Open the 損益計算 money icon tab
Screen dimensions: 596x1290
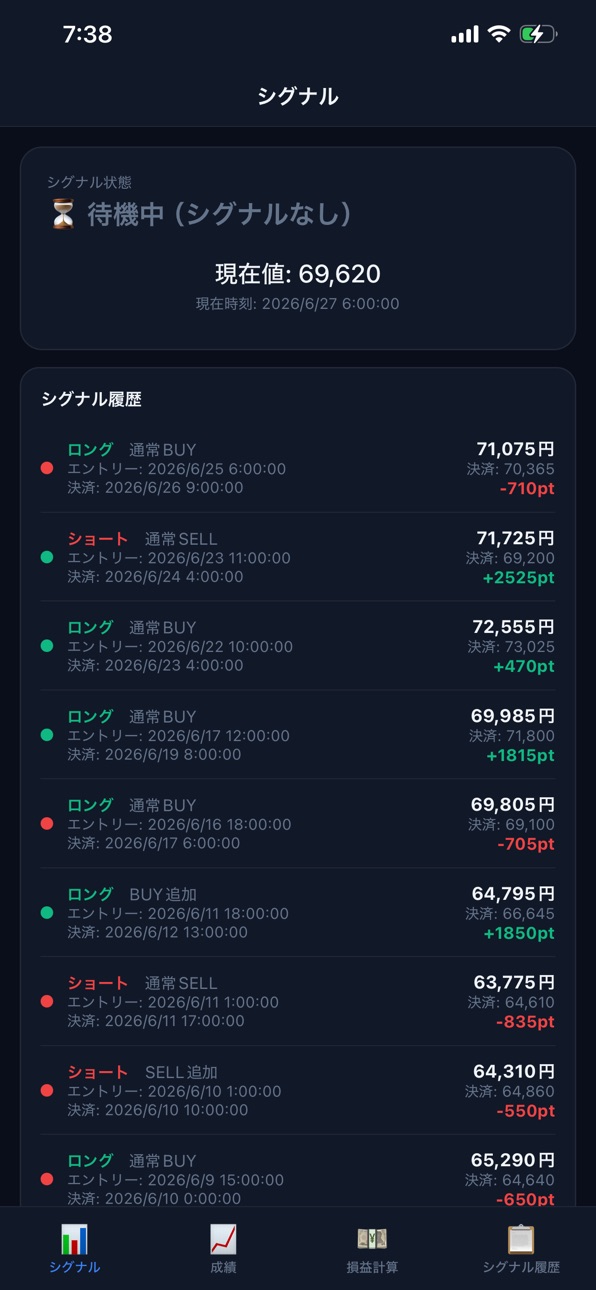click(372, 1239)
